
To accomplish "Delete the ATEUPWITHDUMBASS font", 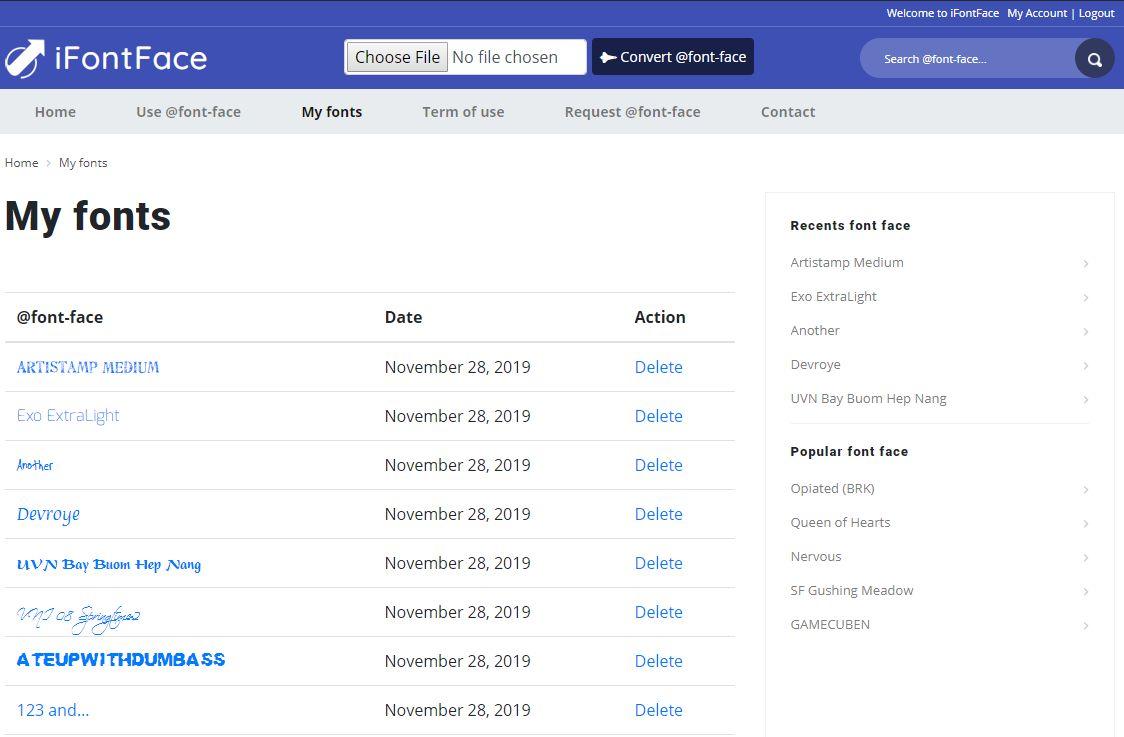I will [x=658, y=661].
